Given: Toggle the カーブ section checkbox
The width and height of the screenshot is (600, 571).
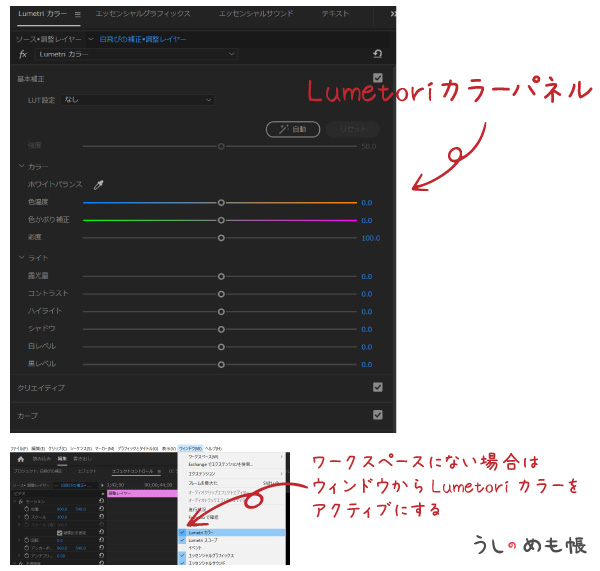Looking at the screenshot, I should coord(378,415).
